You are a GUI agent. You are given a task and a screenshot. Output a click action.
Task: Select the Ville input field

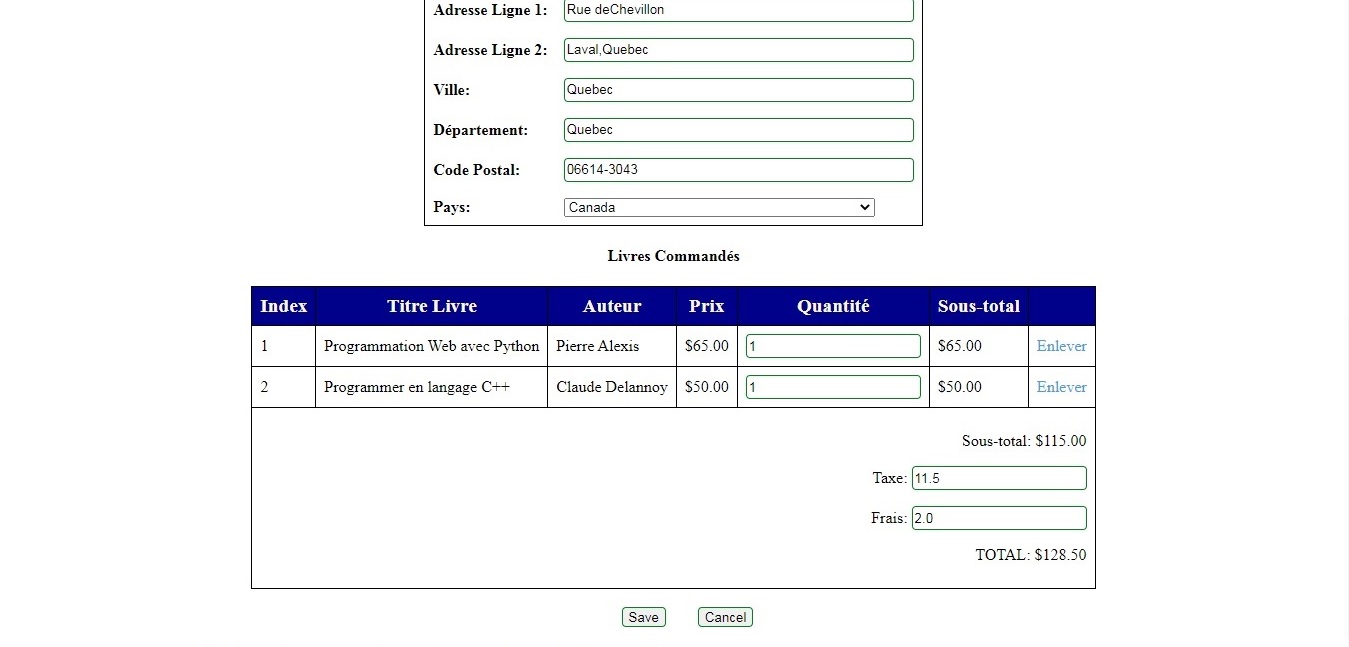coord(738,90)
